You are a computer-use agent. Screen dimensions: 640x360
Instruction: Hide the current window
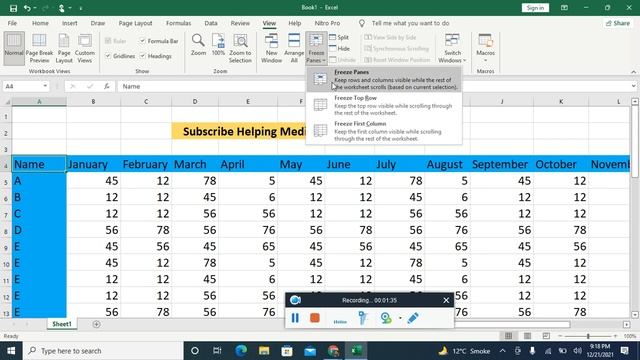tap(340, 49)
